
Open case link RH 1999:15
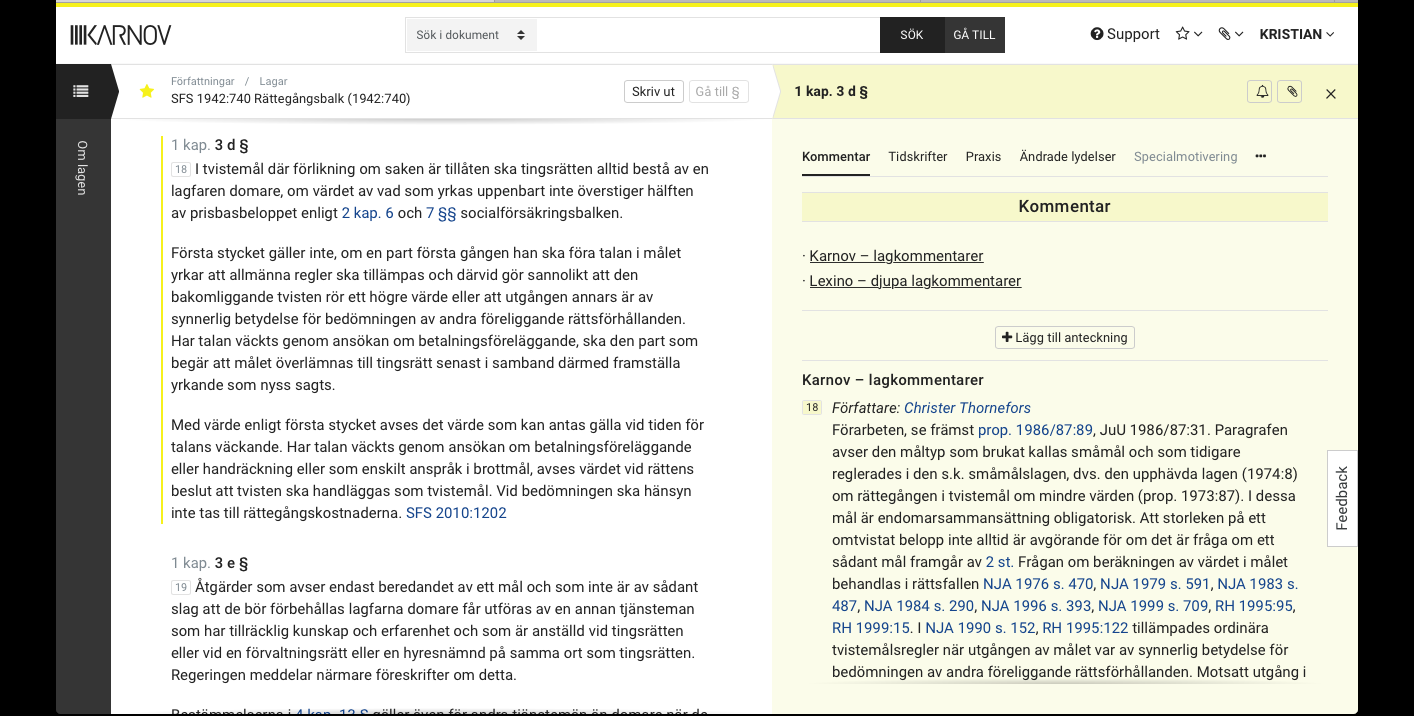coord(871,628)
